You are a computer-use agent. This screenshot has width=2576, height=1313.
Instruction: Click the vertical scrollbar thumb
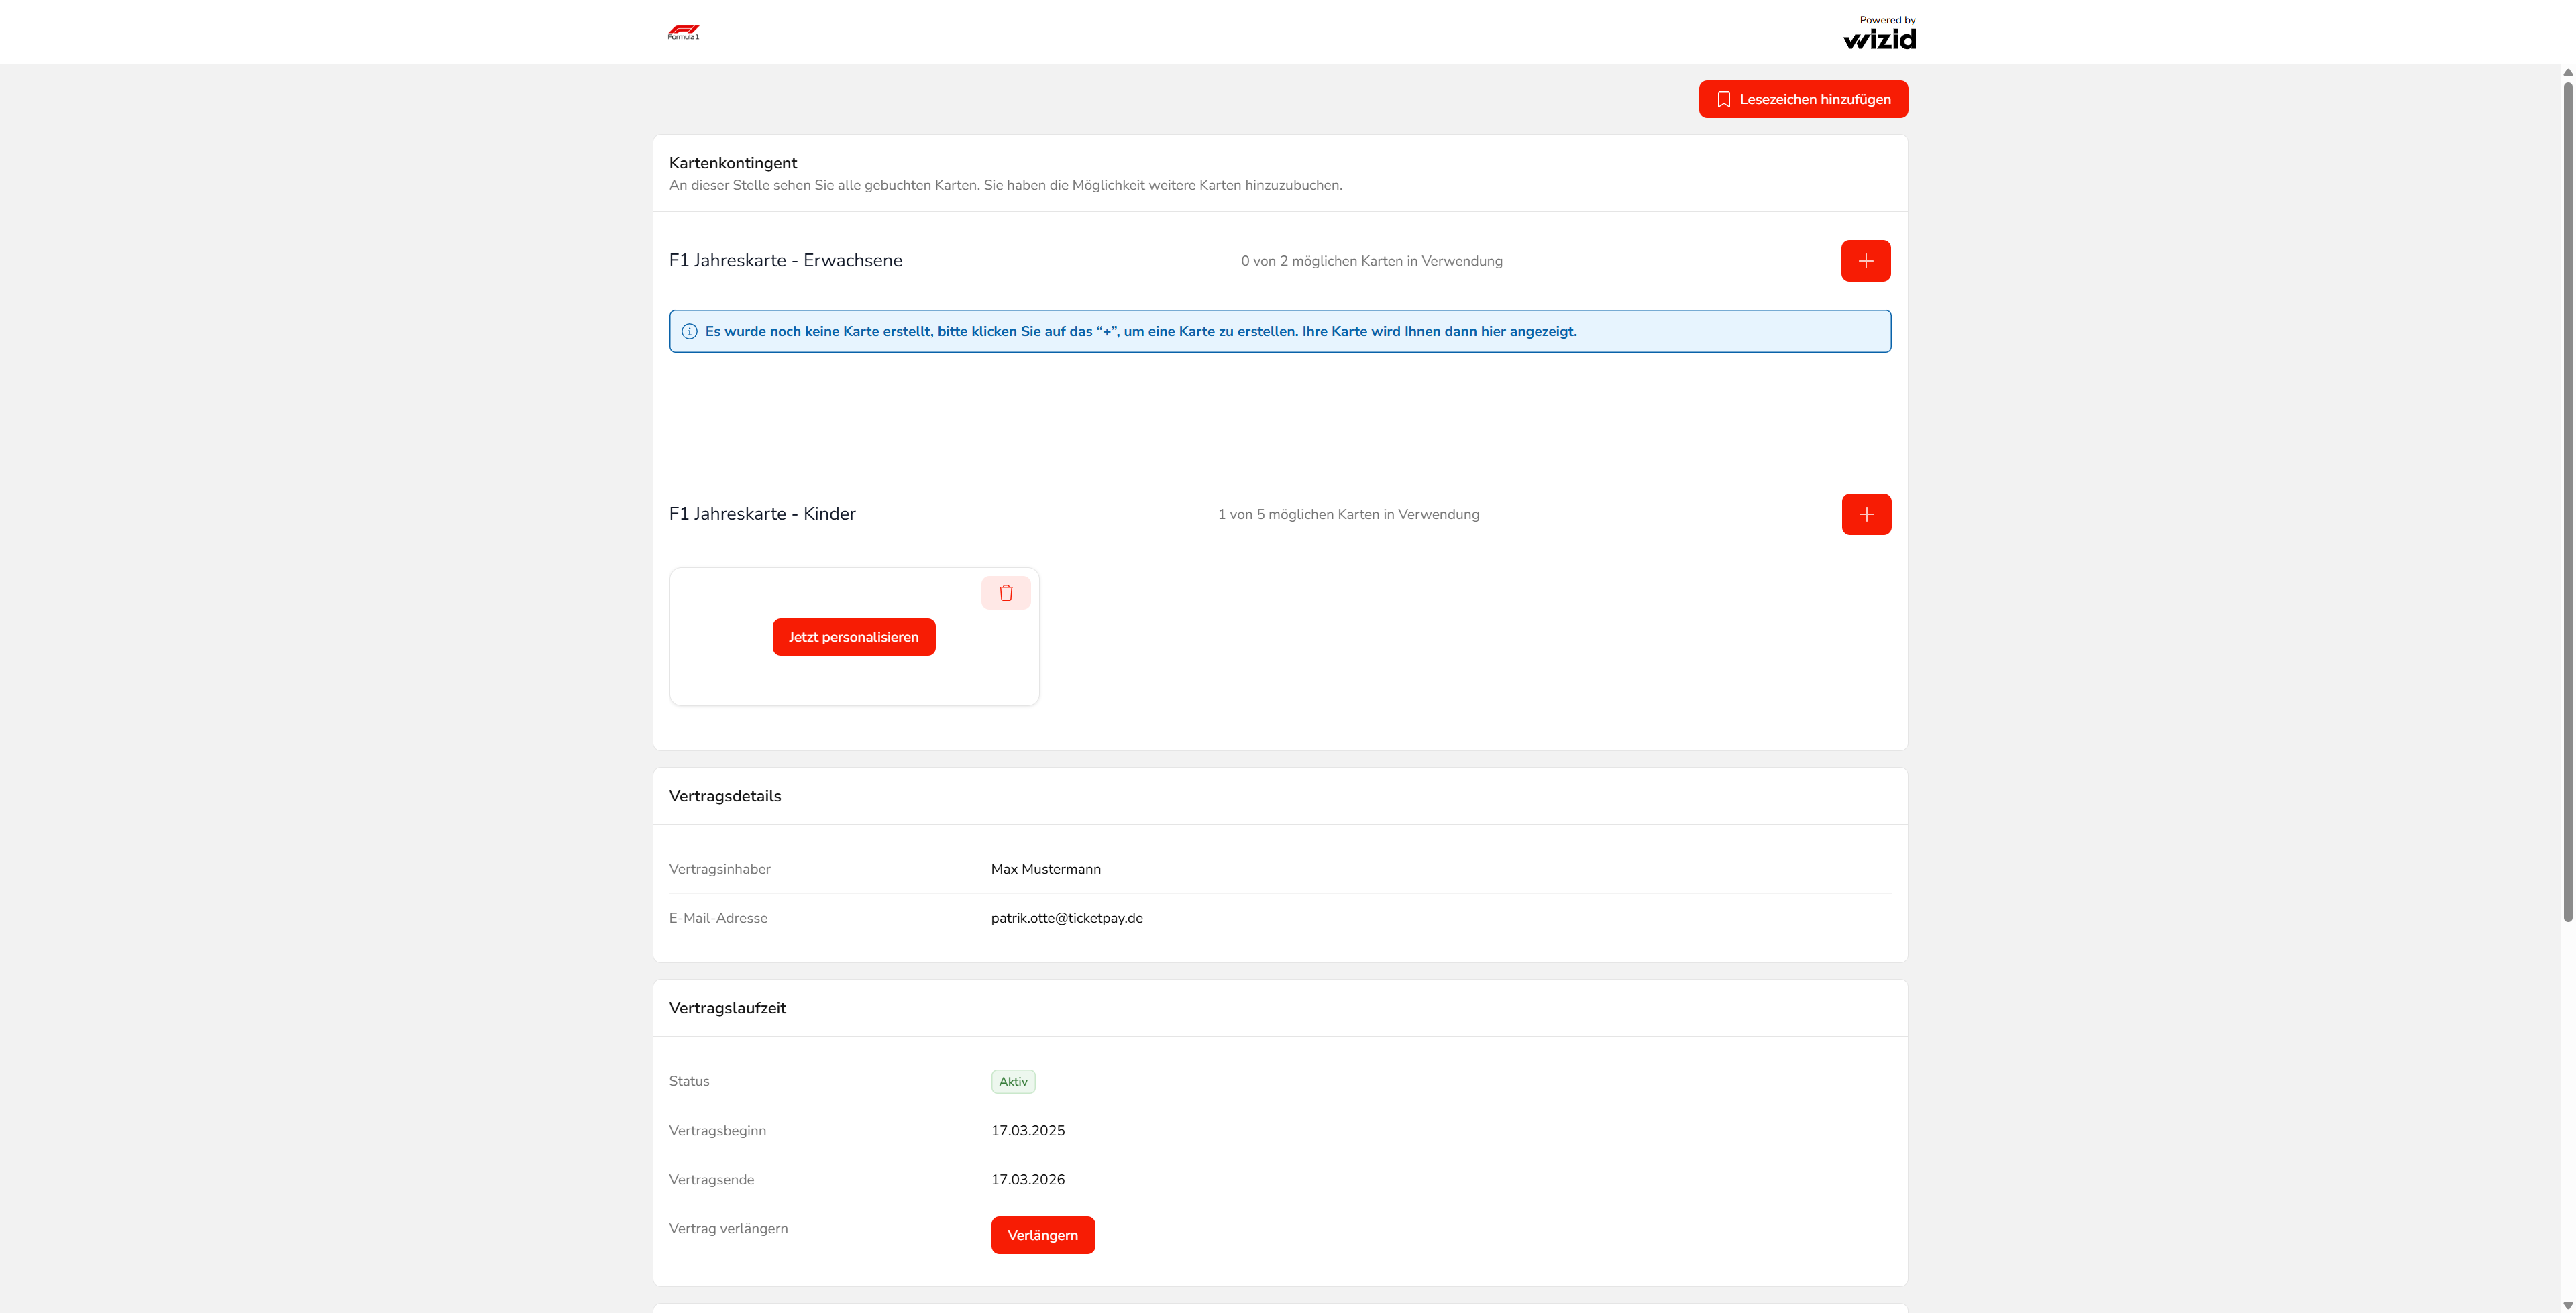pyautogui.click(x=2567, y=500)
